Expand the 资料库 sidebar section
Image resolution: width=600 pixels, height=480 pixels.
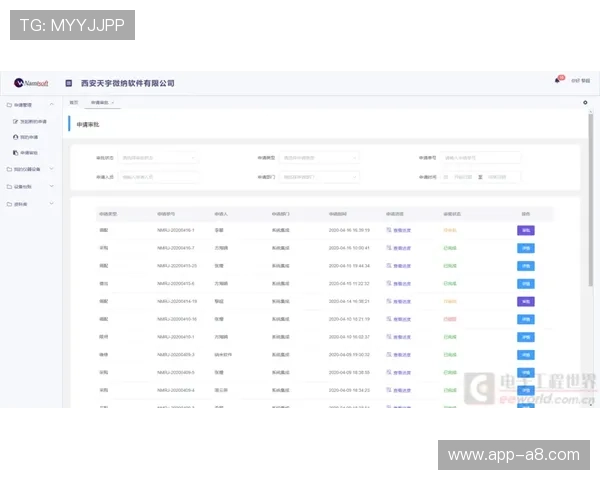point(52,204)
